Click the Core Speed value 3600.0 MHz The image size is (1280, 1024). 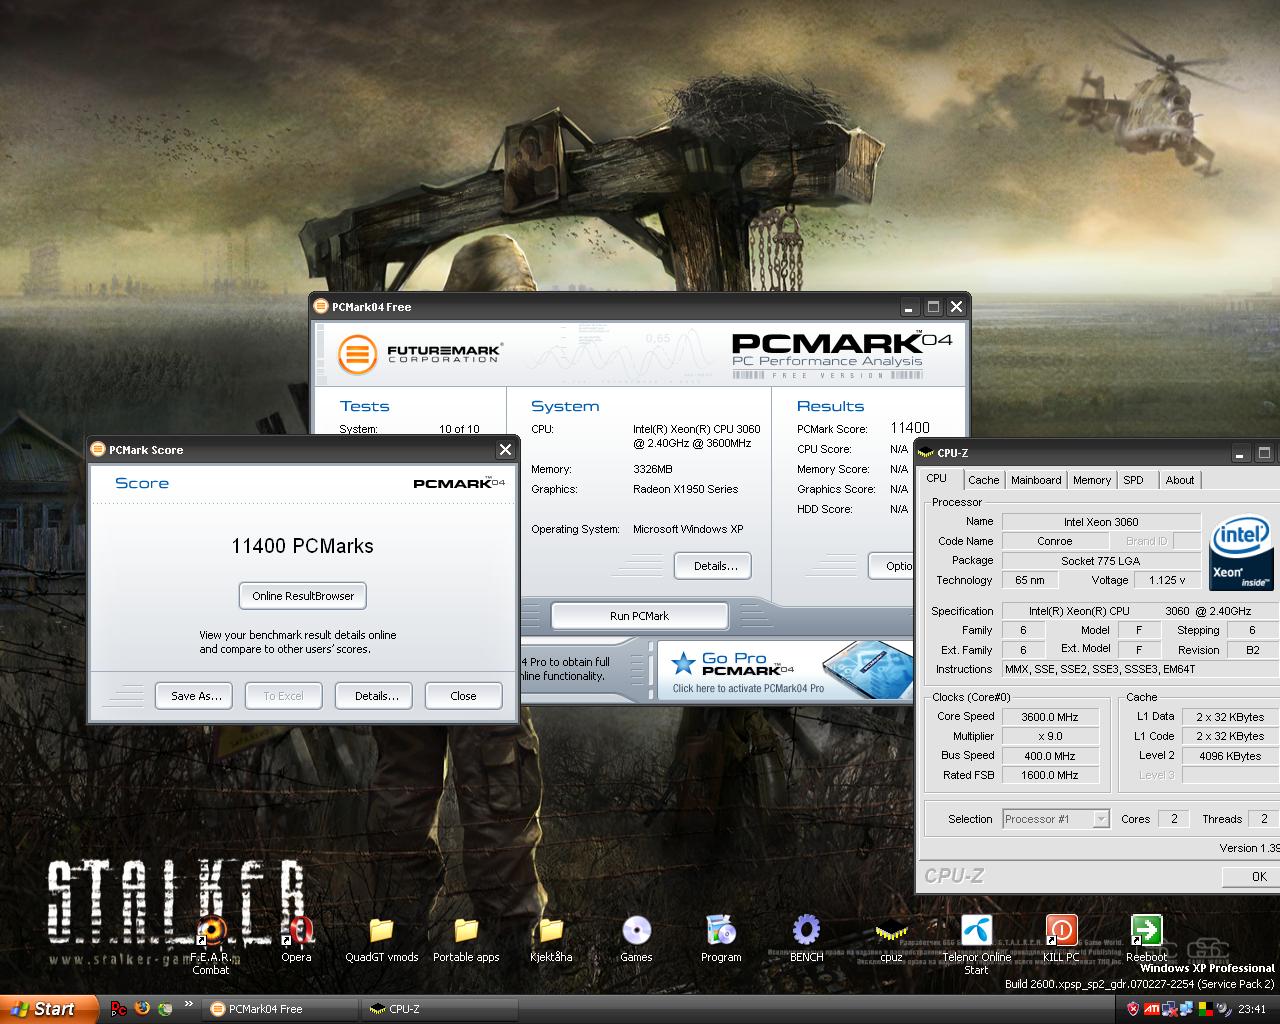(x=1049, y=717)
